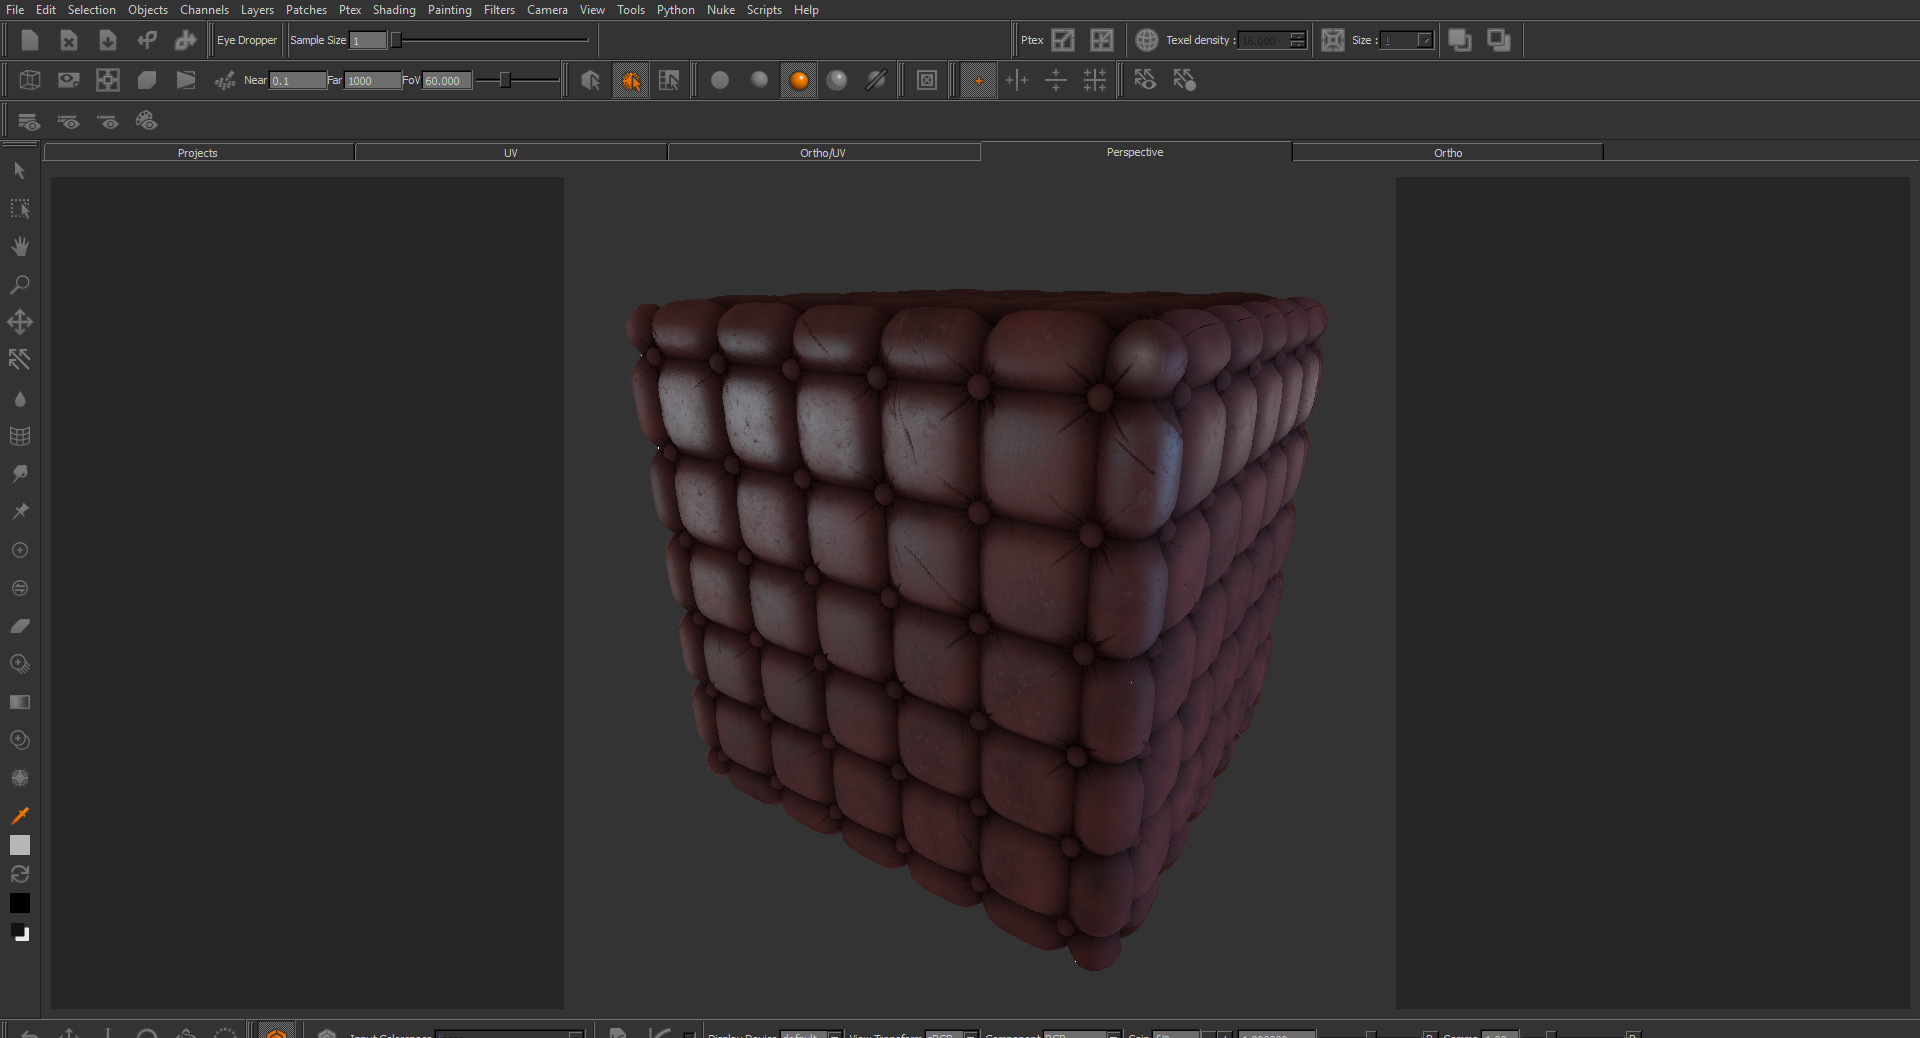Viewport: 1920px width, 1038px height.
Task: Turn on horizontal mirror painting
Action: 1017,80
